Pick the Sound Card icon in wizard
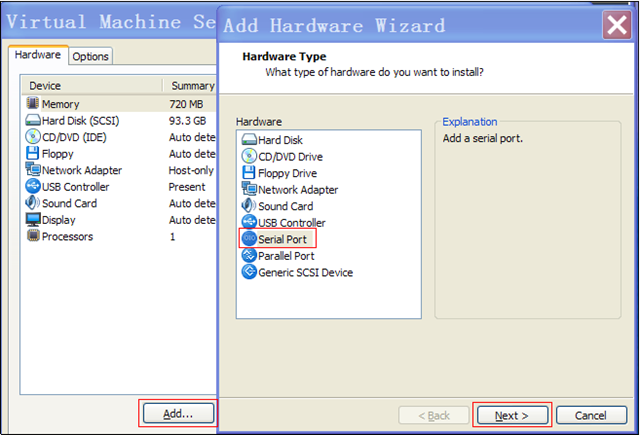Screen dimensions: 640x435 click(249, 206)
